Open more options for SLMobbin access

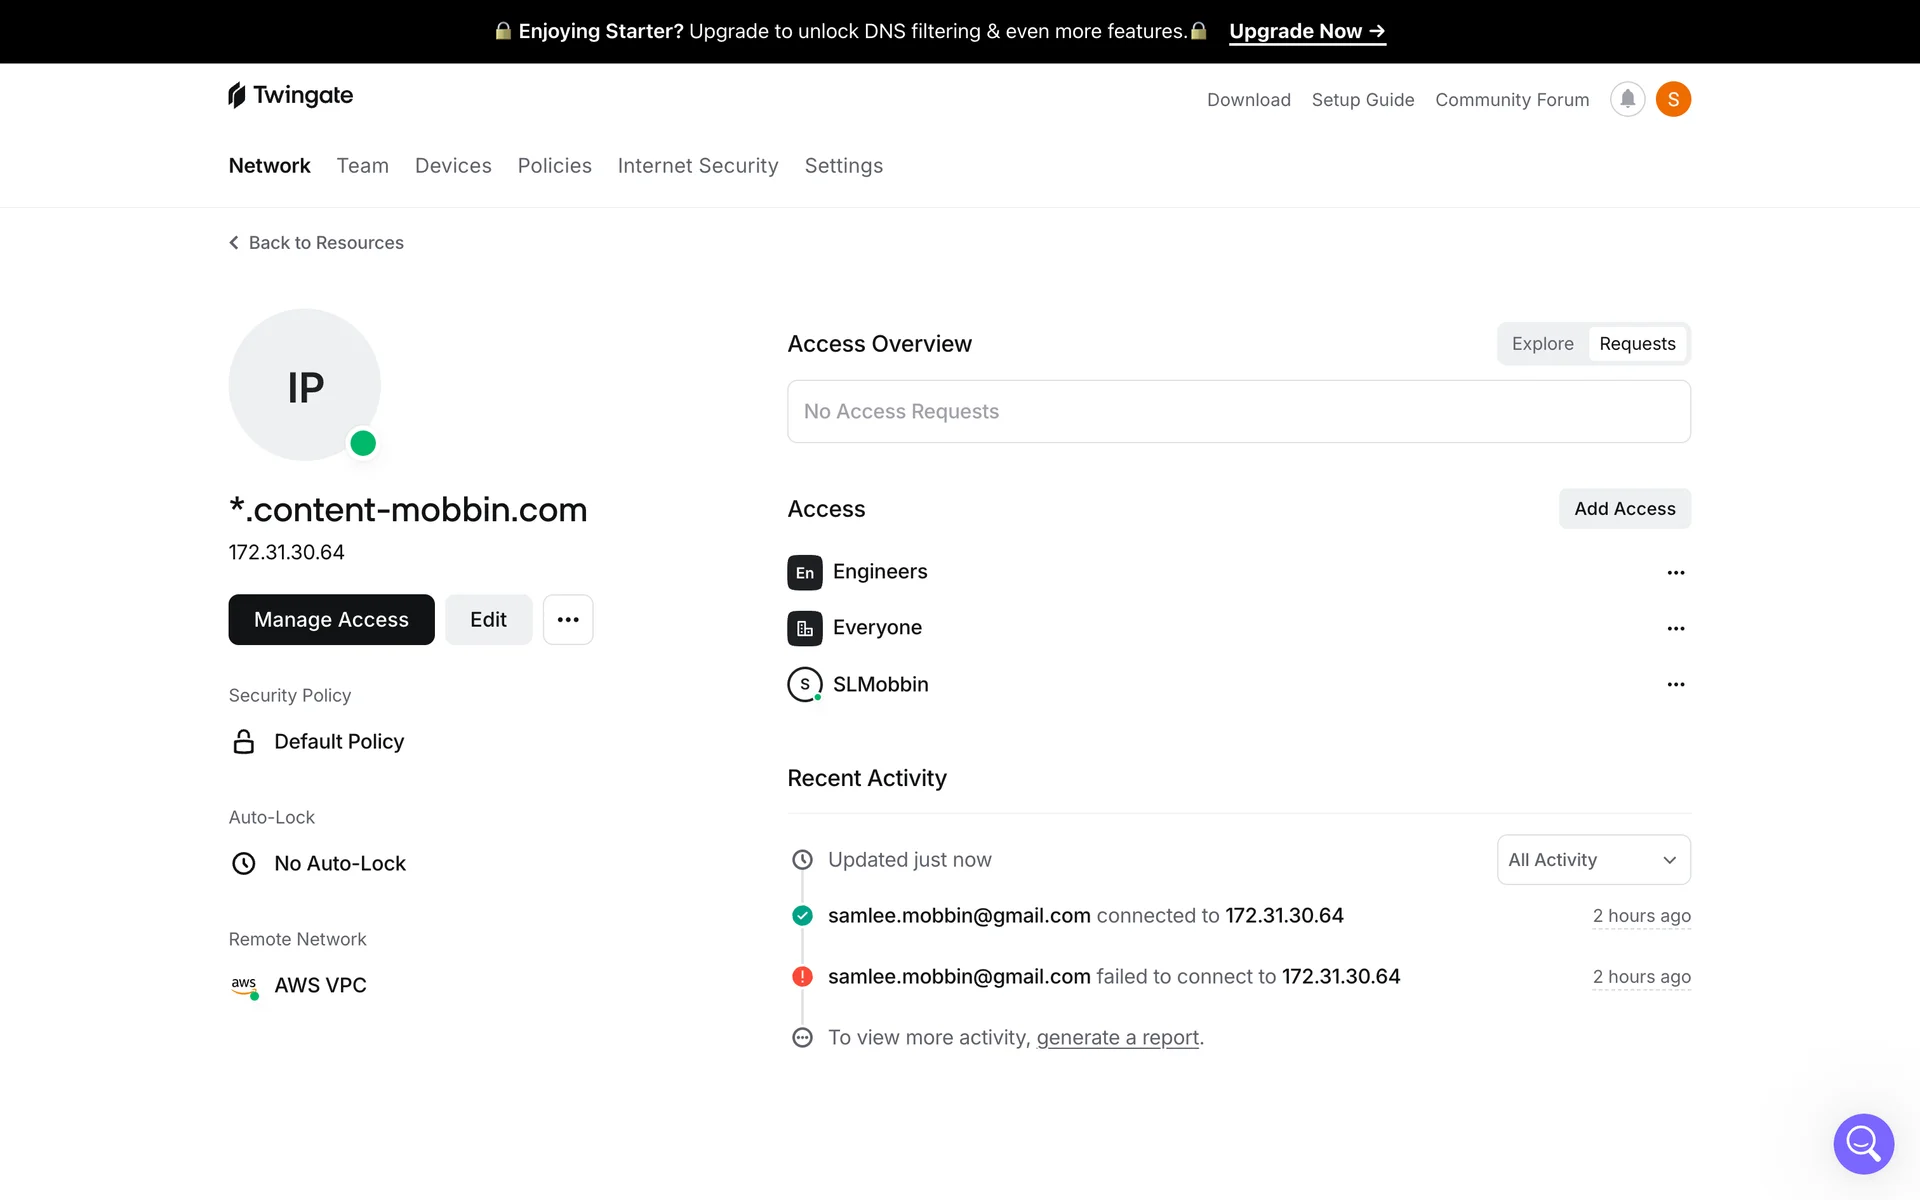(1675, 684)
